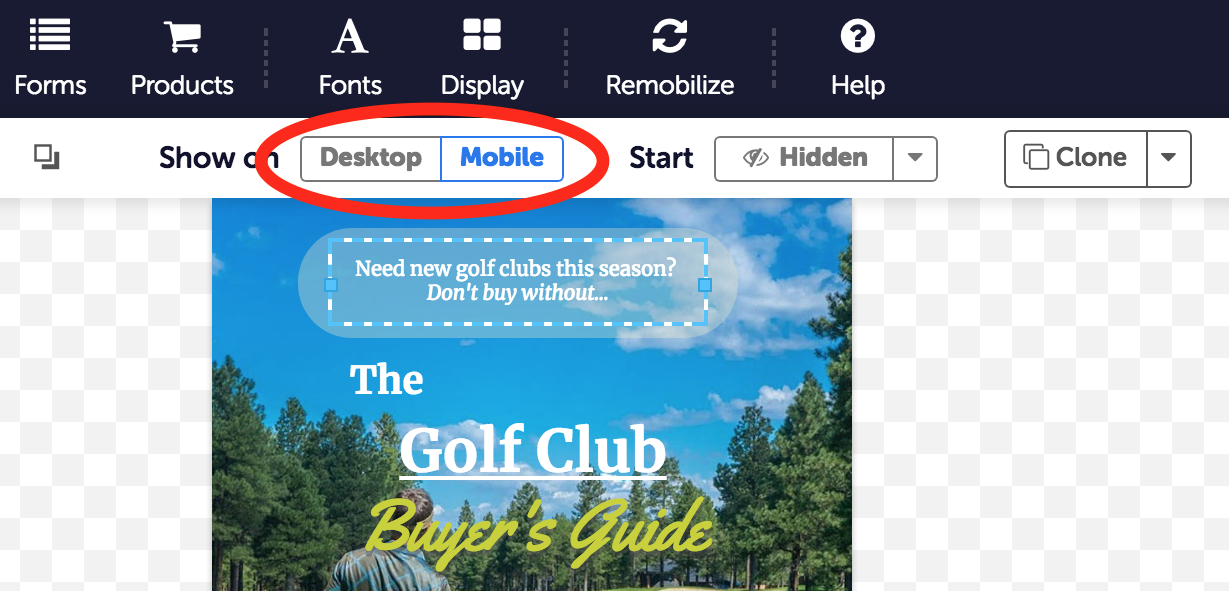This screenshot has width=1229, height=591.
Task: Click the Remobilize refresh icon
Action: point(669,36)
